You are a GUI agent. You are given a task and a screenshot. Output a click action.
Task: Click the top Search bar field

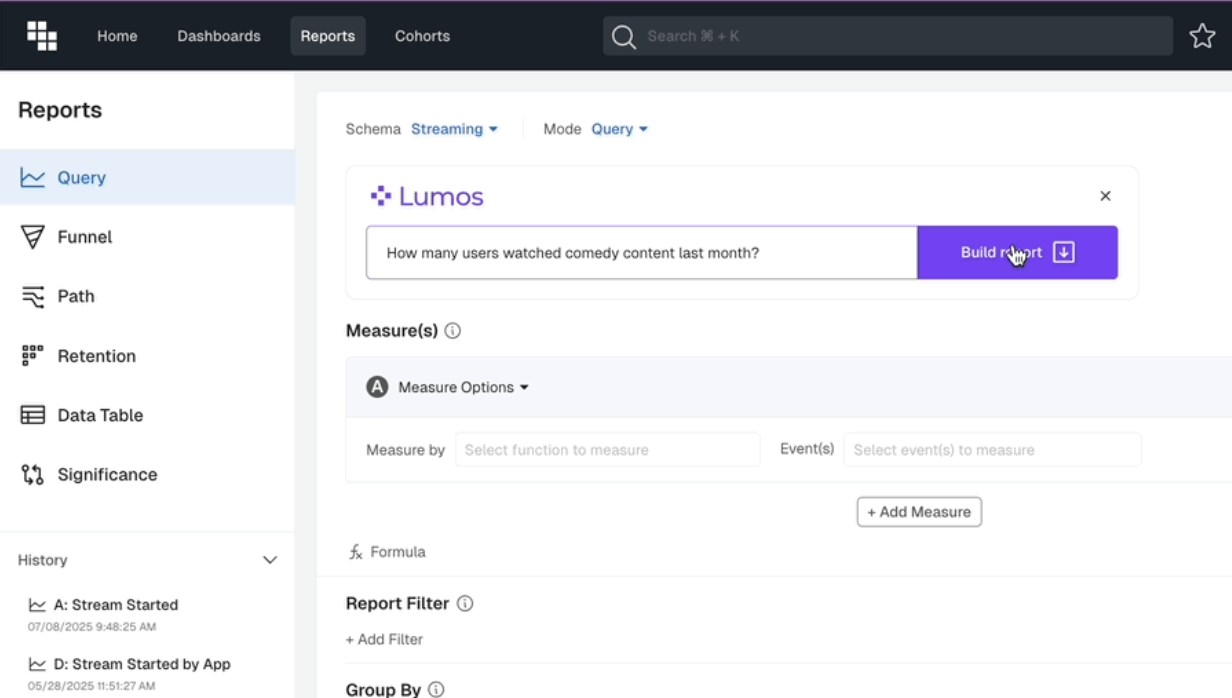[x=888, y=36]
